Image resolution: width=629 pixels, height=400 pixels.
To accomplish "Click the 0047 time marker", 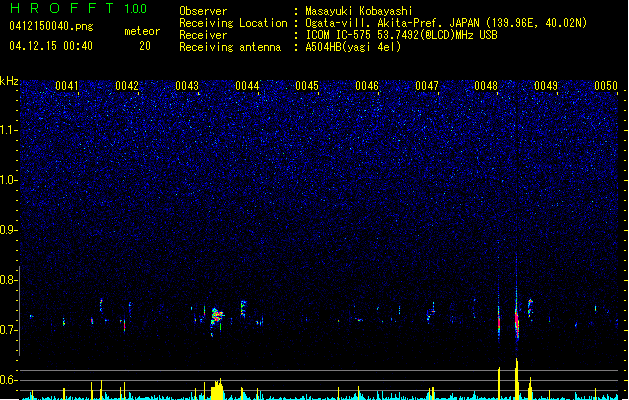I will [427, 86].
